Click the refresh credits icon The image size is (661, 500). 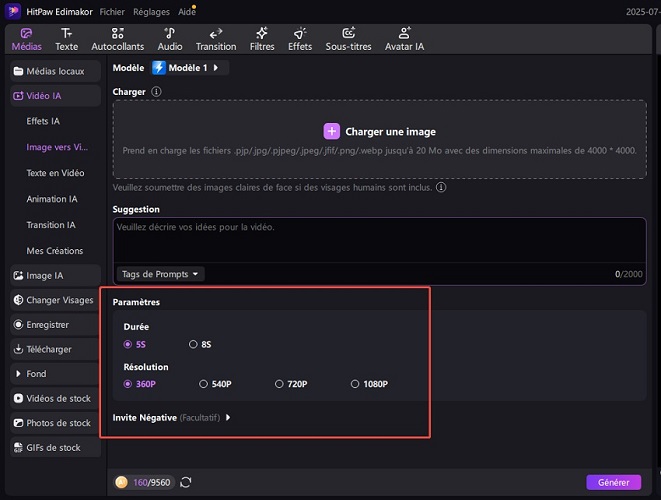pos(186,482)
